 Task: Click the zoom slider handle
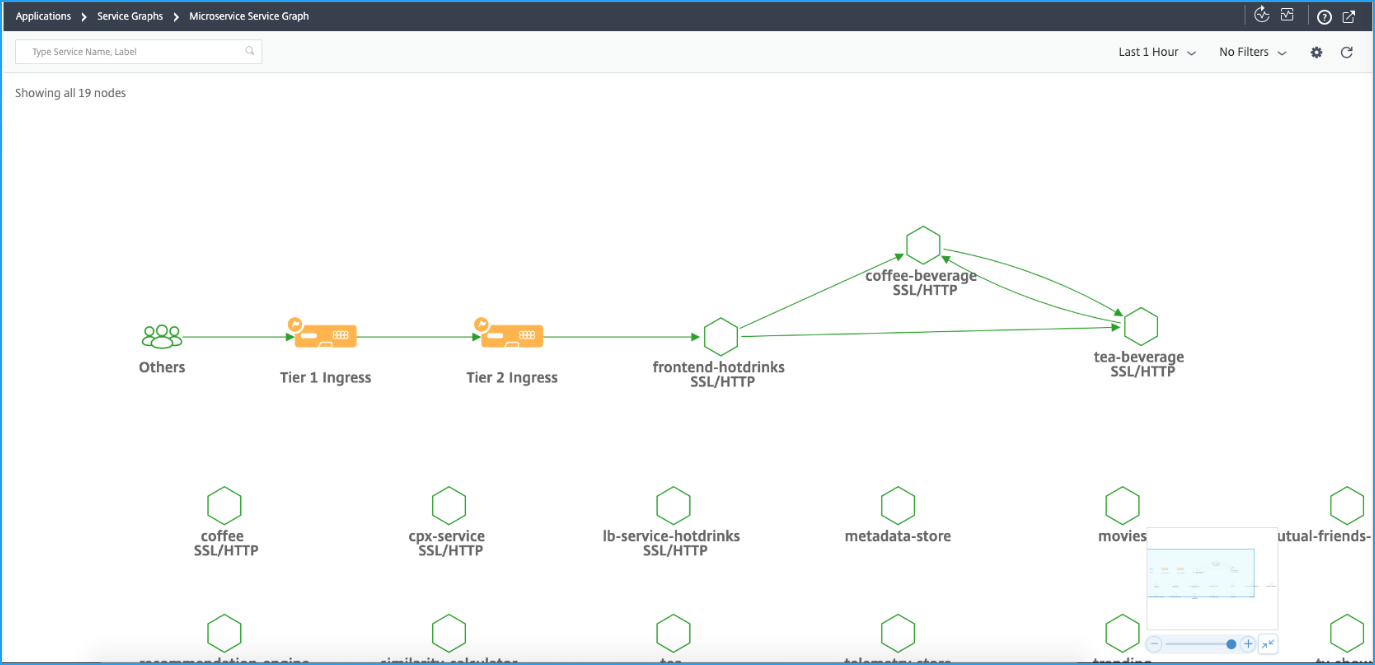[1231, 644]
